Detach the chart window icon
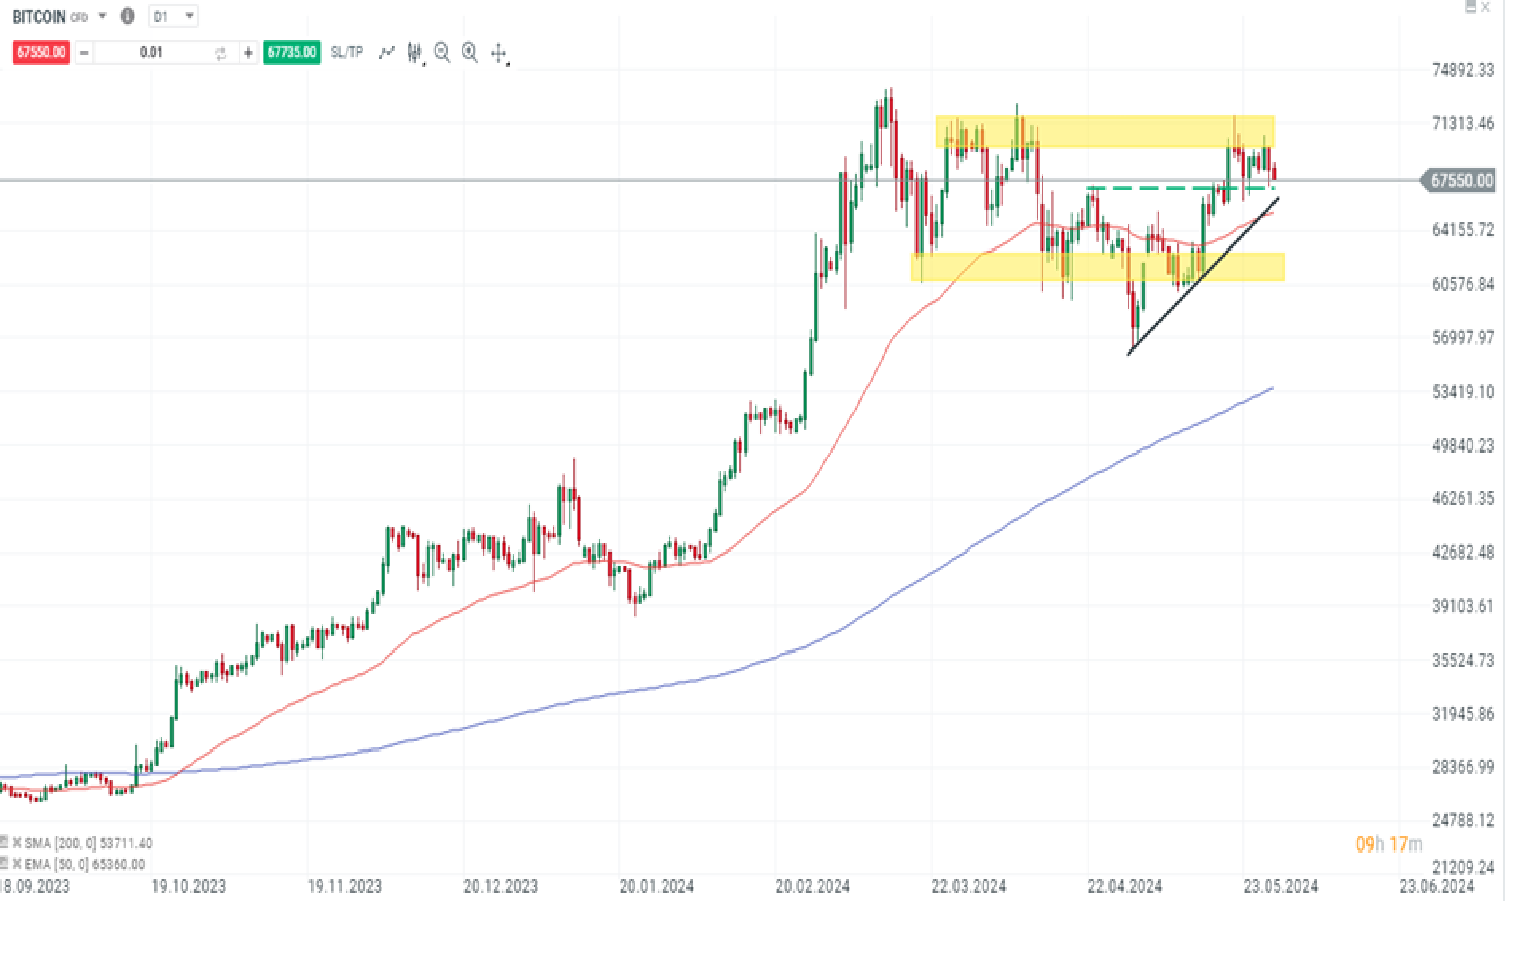1536x960 pixels. (1470, 7)
